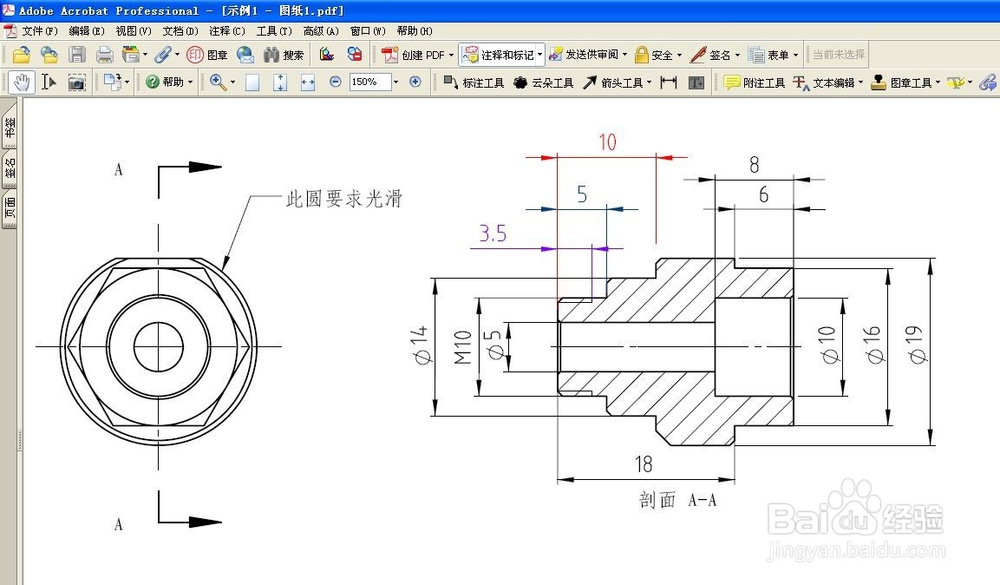Click the red-marked stacked shapes icon
Viewport: 1000px width, 585px height.
(355, 55)
